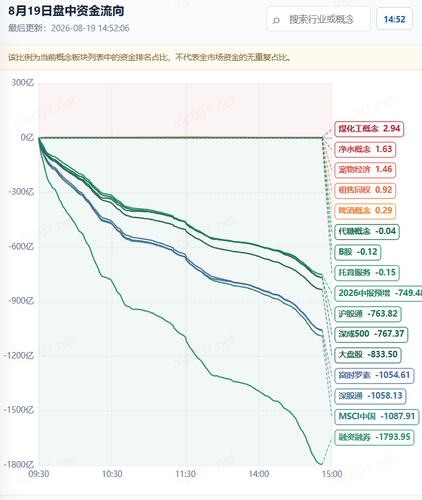
Task: Click the 深股通 -1058.13 label
Action: pos(370,396)
